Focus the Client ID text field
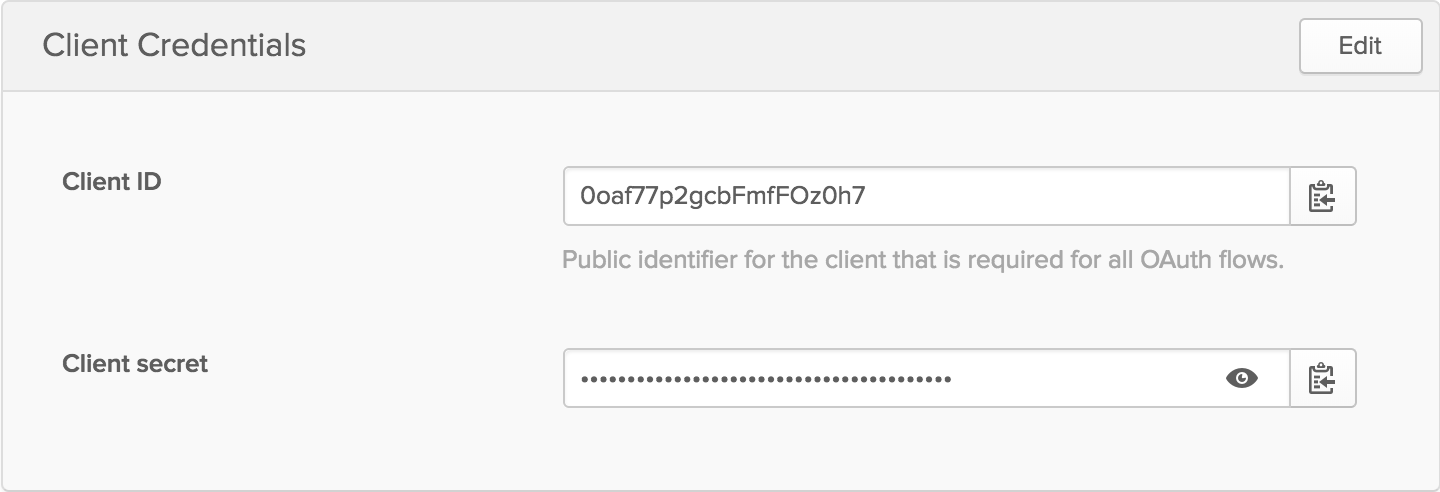The image size is (1440, 492). point(925,196)
